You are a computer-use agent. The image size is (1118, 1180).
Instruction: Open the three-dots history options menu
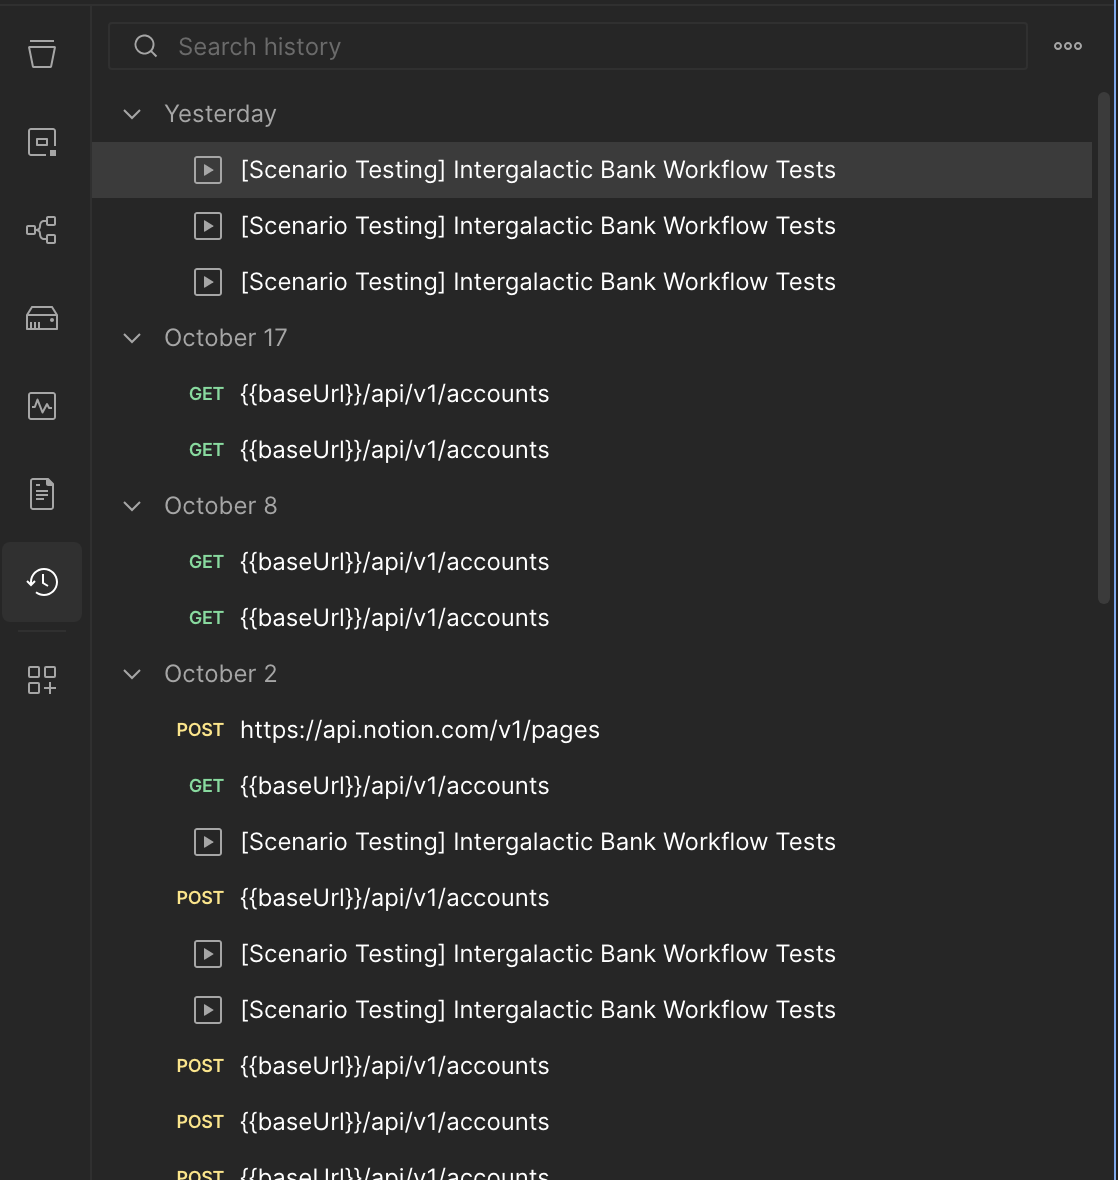[x=1067, y=46]
